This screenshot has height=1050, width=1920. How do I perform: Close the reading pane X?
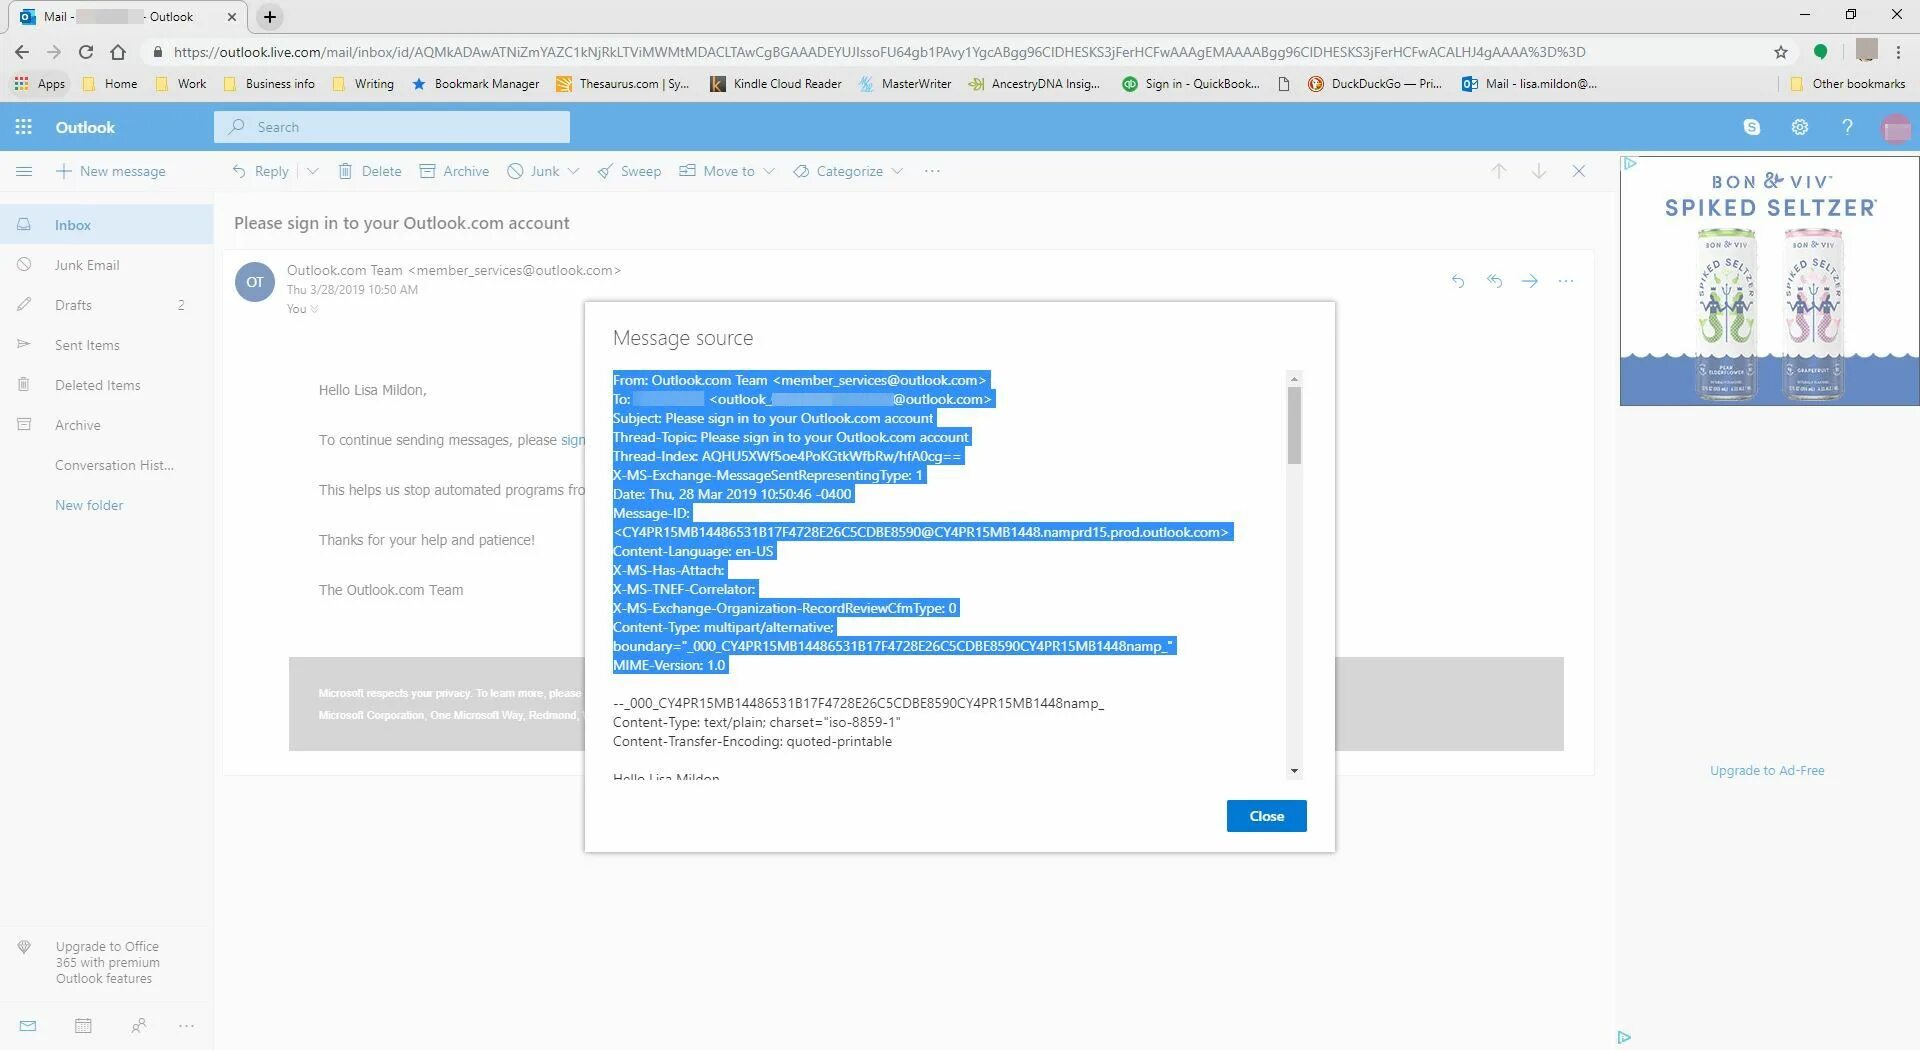[1579, 171]
